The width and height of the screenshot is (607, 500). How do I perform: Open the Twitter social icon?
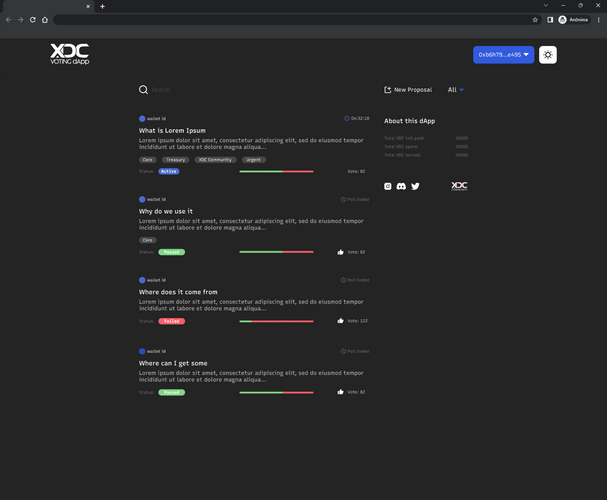click(415, 186)
